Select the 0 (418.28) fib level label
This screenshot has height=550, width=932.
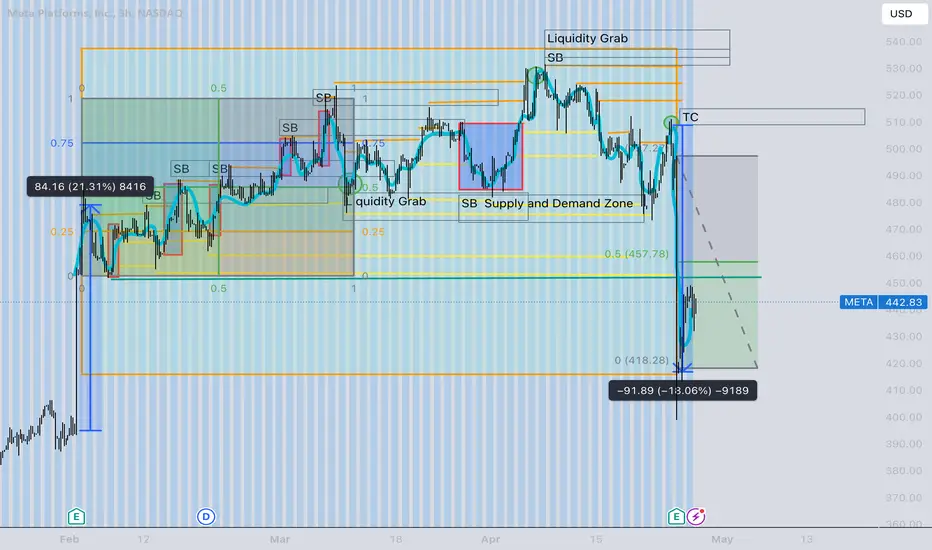click(x=641, y=360)
